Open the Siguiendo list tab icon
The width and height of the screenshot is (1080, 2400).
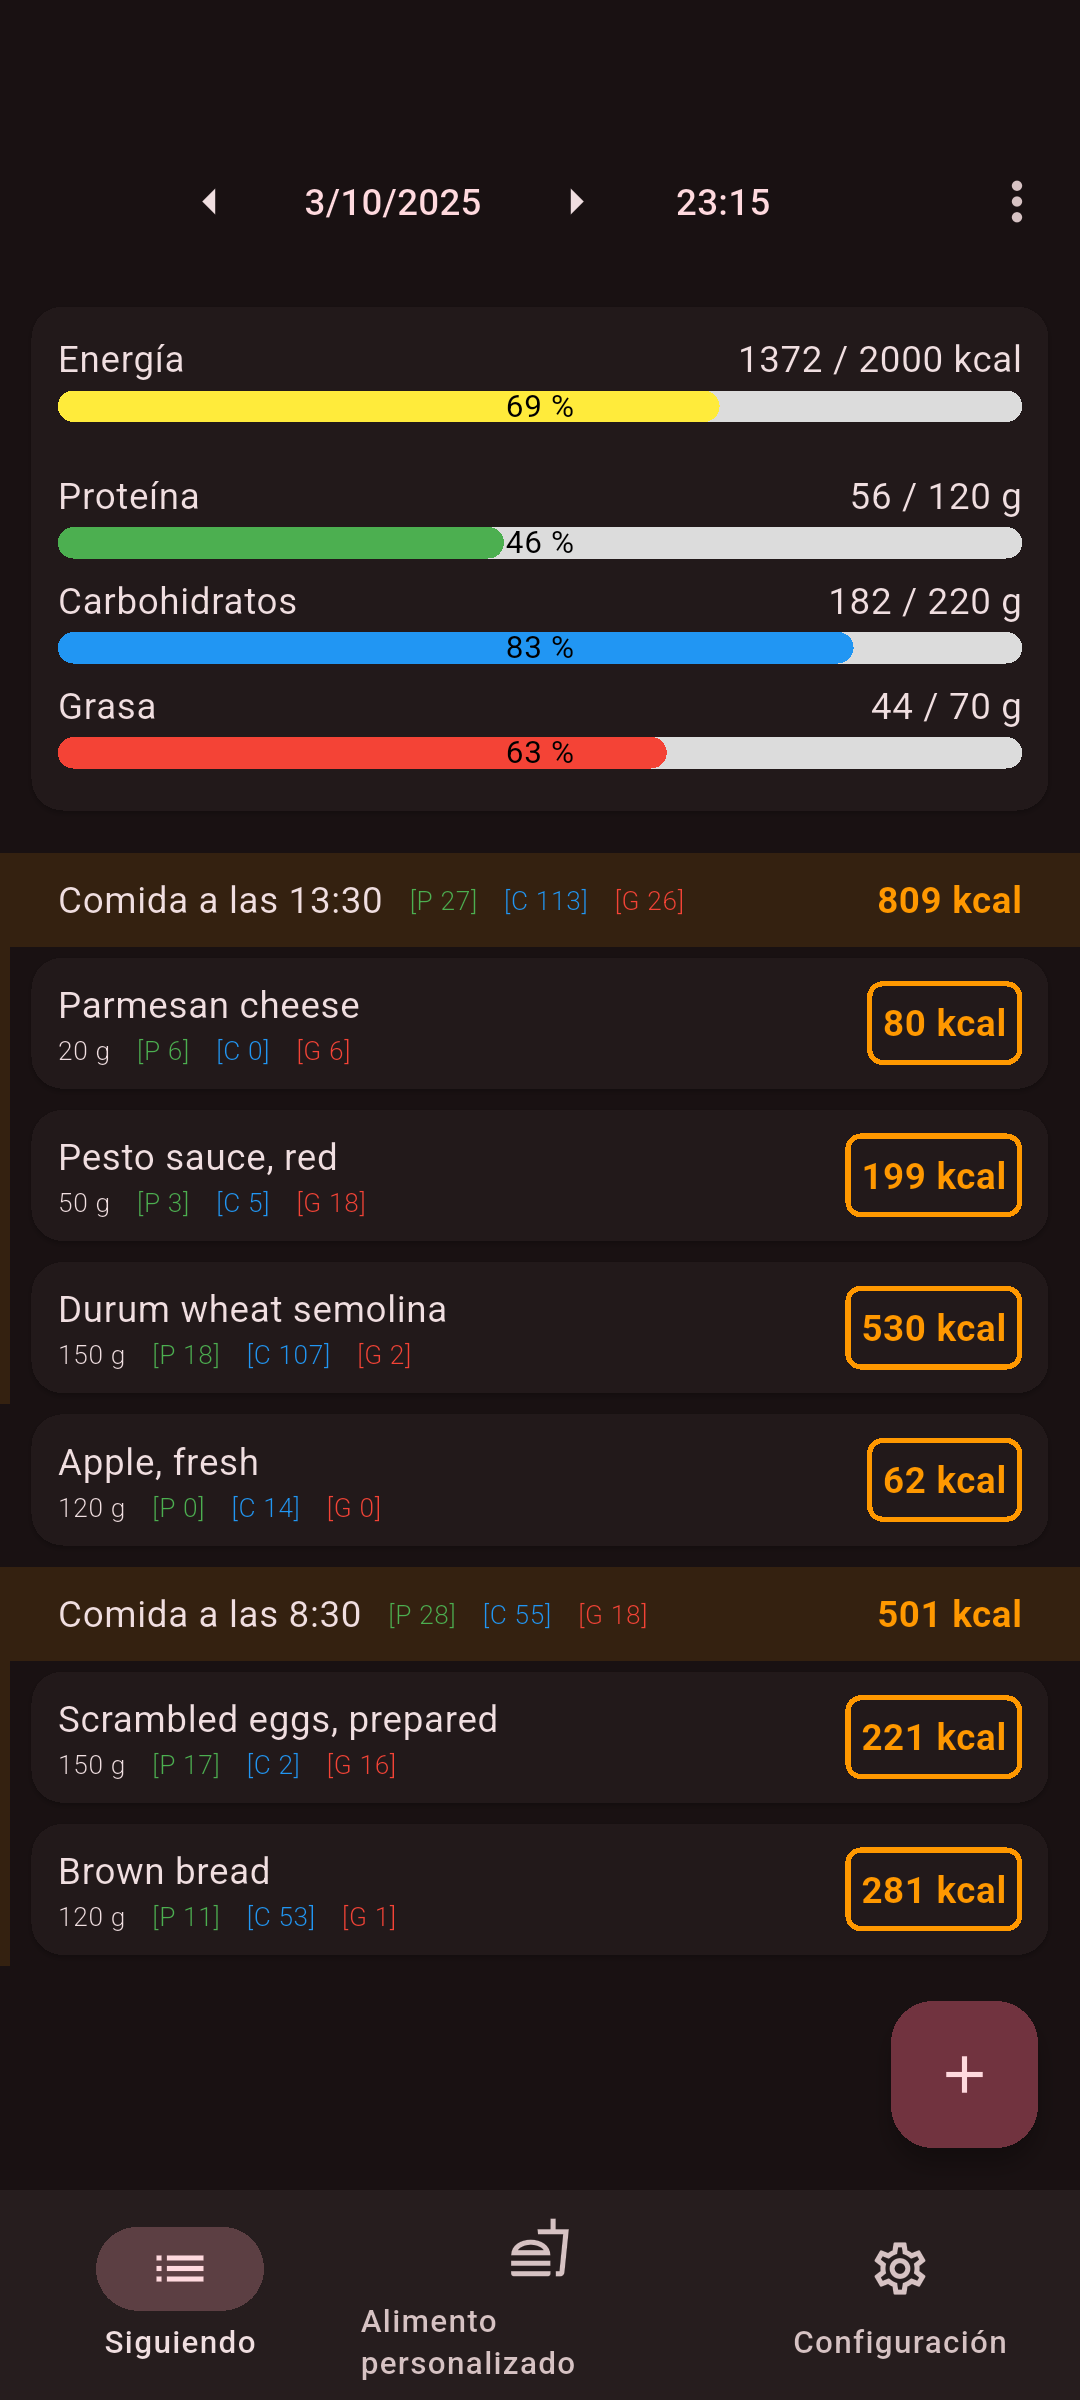[180, 2268]
